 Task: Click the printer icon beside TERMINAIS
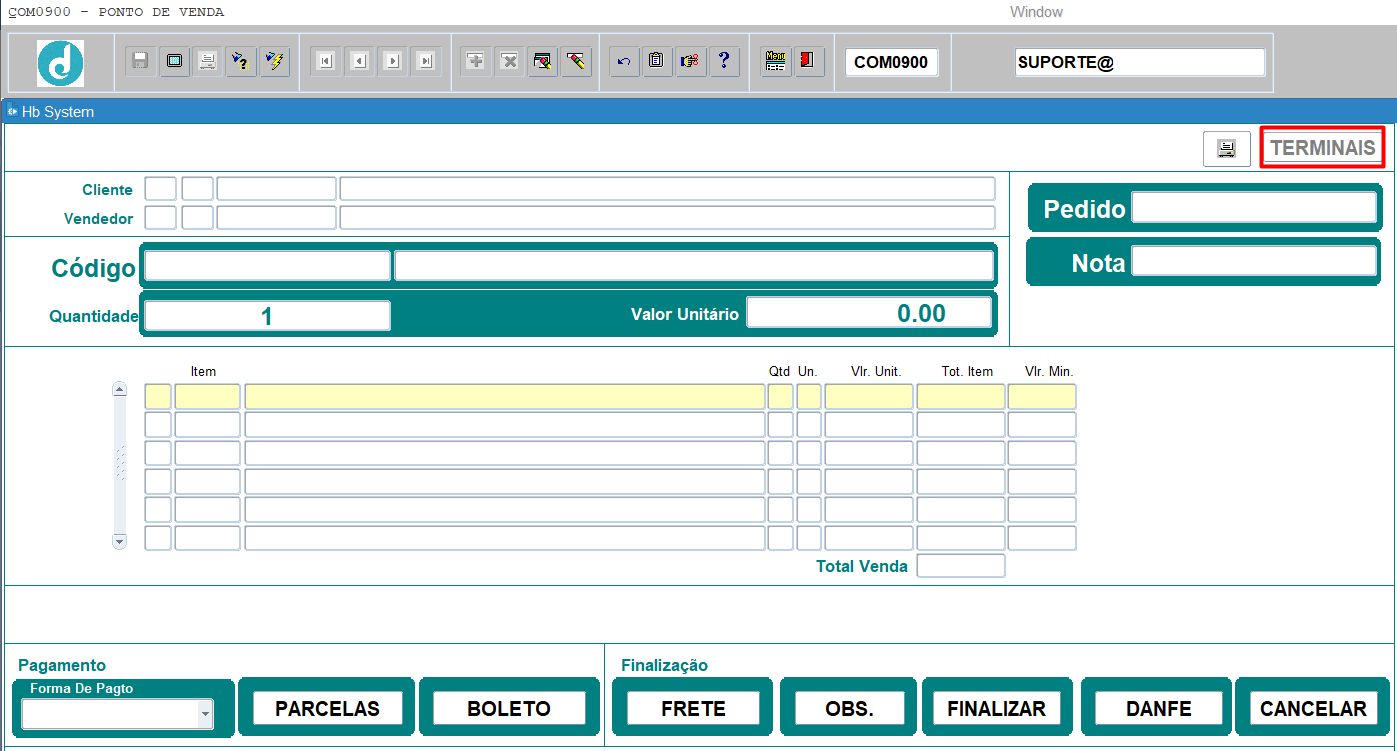pos(1227,149)
